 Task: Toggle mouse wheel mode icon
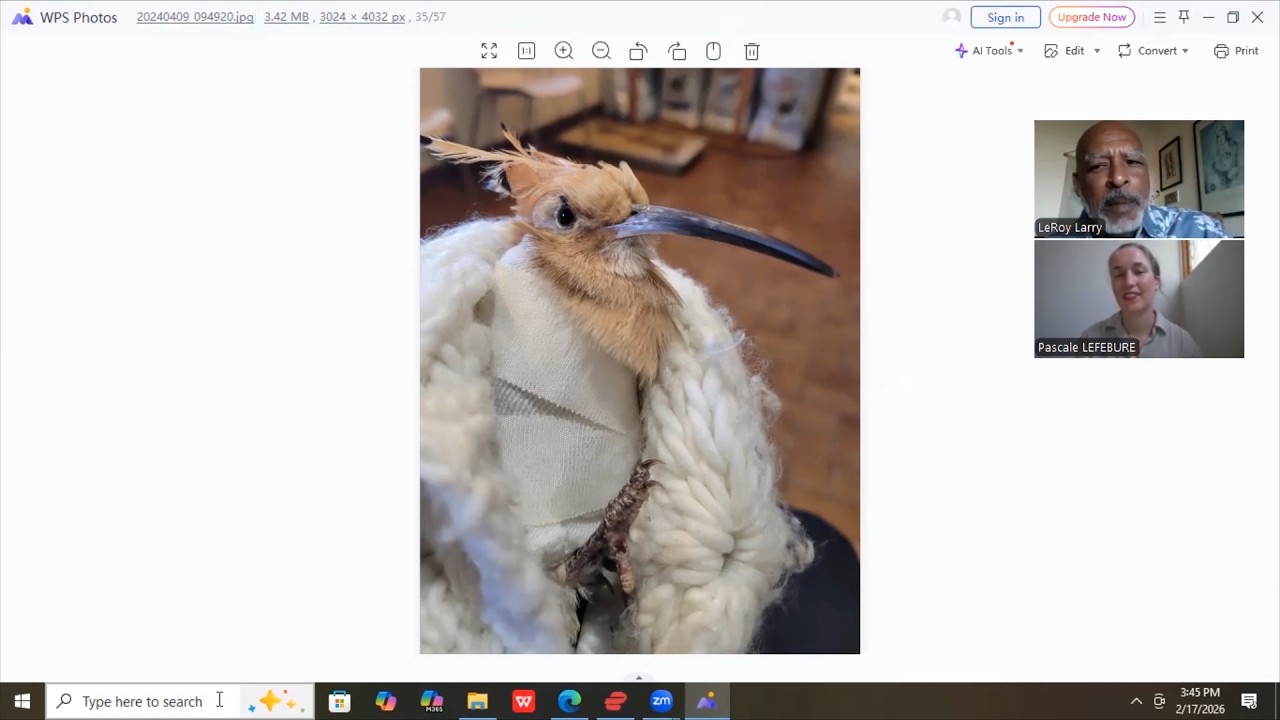[713, 51]
